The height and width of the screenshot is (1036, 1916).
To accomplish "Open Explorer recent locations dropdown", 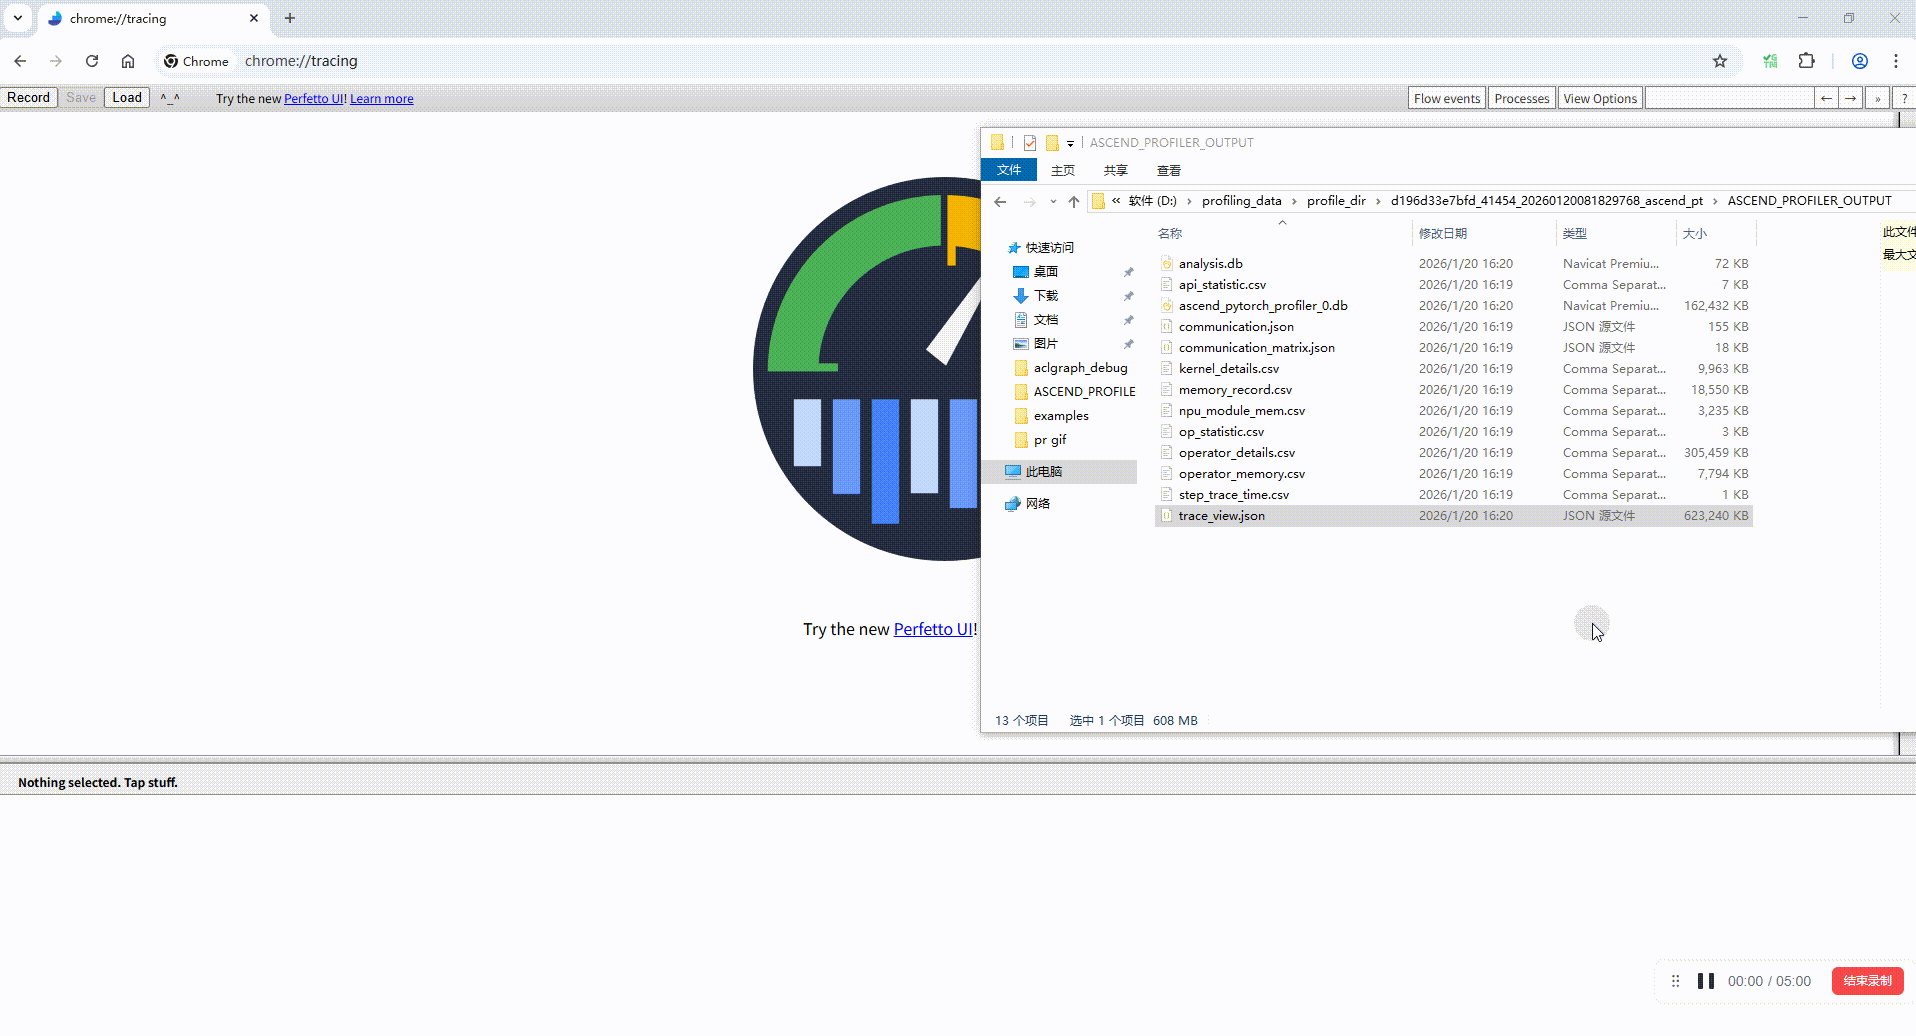I will (1053, 201).
